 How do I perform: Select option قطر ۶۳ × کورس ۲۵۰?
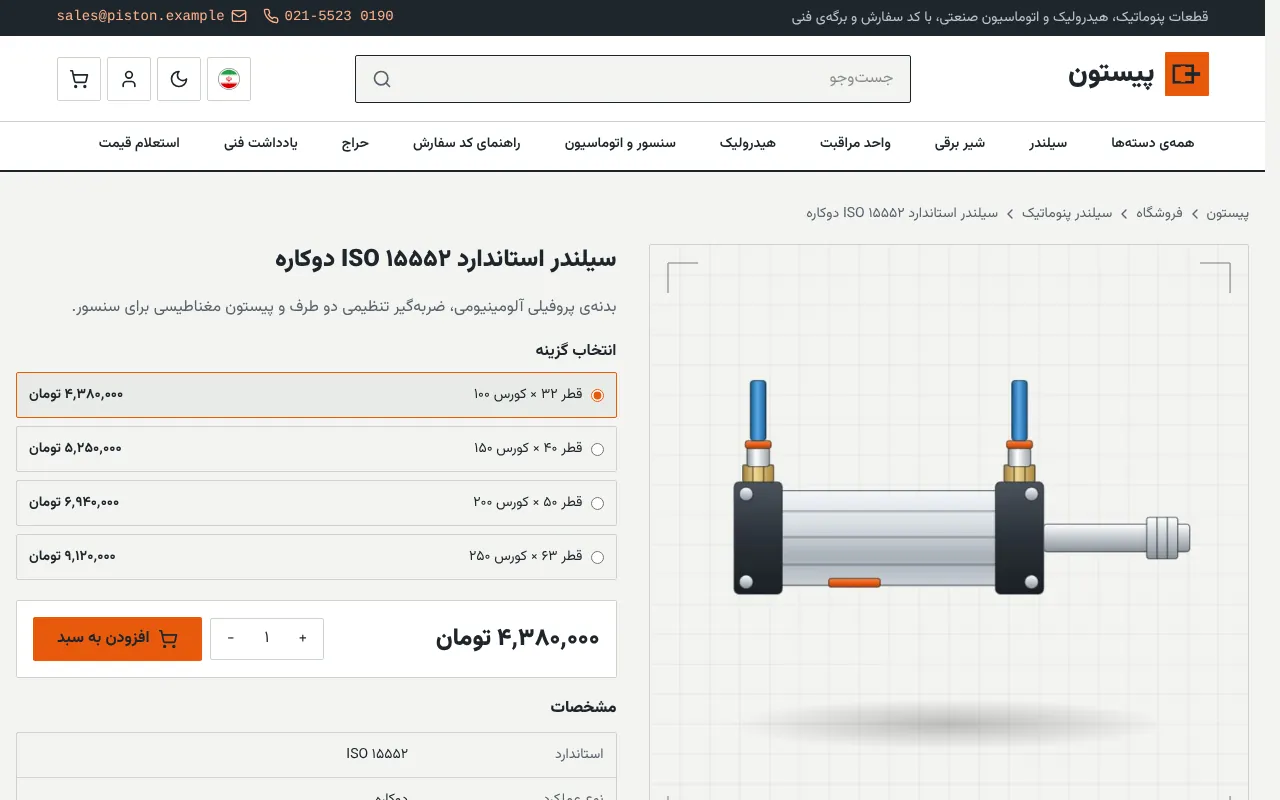(x=316, y=557)
